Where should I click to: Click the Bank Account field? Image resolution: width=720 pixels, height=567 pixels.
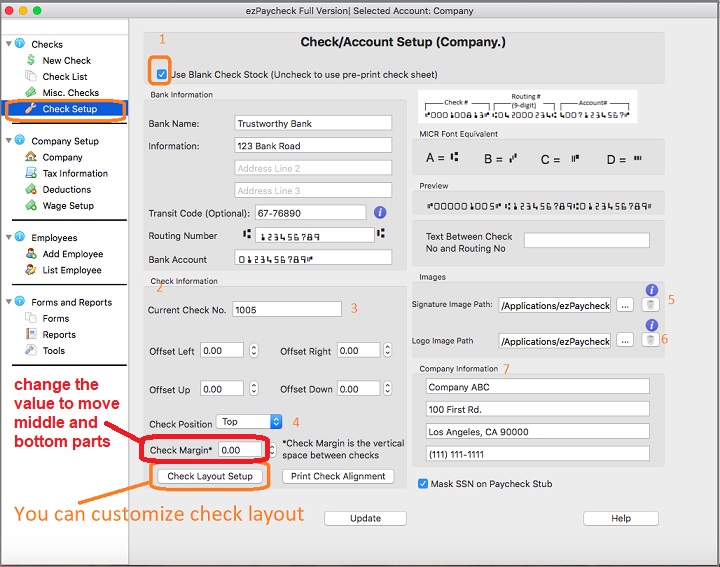pos(313,258)
